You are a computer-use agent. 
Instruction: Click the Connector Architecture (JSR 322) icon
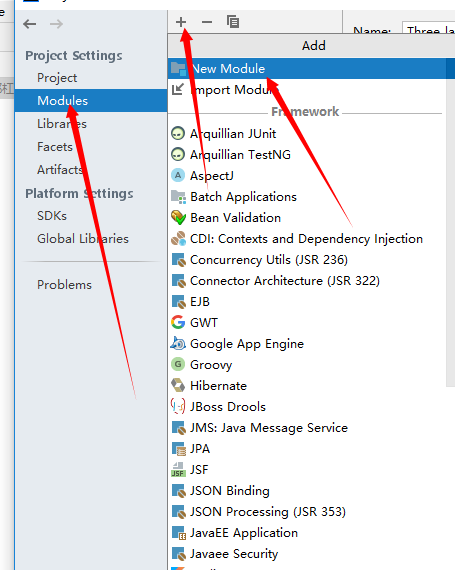[x=178, y=281]
